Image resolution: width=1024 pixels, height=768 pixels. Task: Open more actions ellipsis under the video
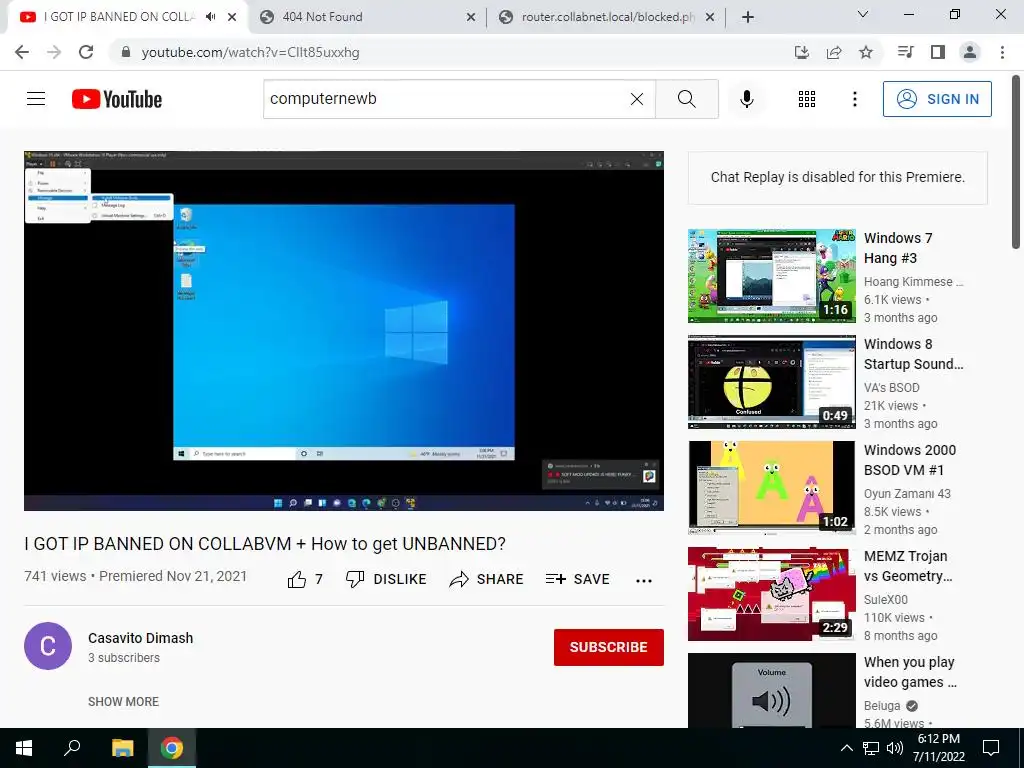click(x=644, y=580)
